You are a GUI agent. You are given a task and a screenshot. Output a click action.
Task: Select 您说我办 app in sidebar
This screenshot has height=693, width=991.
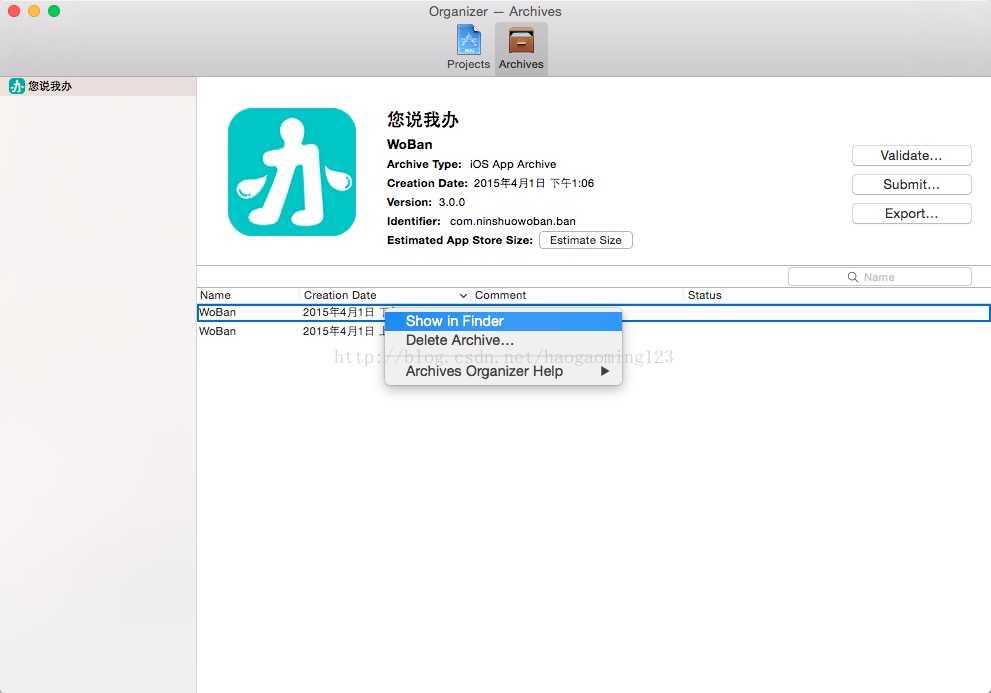point(98,86)
